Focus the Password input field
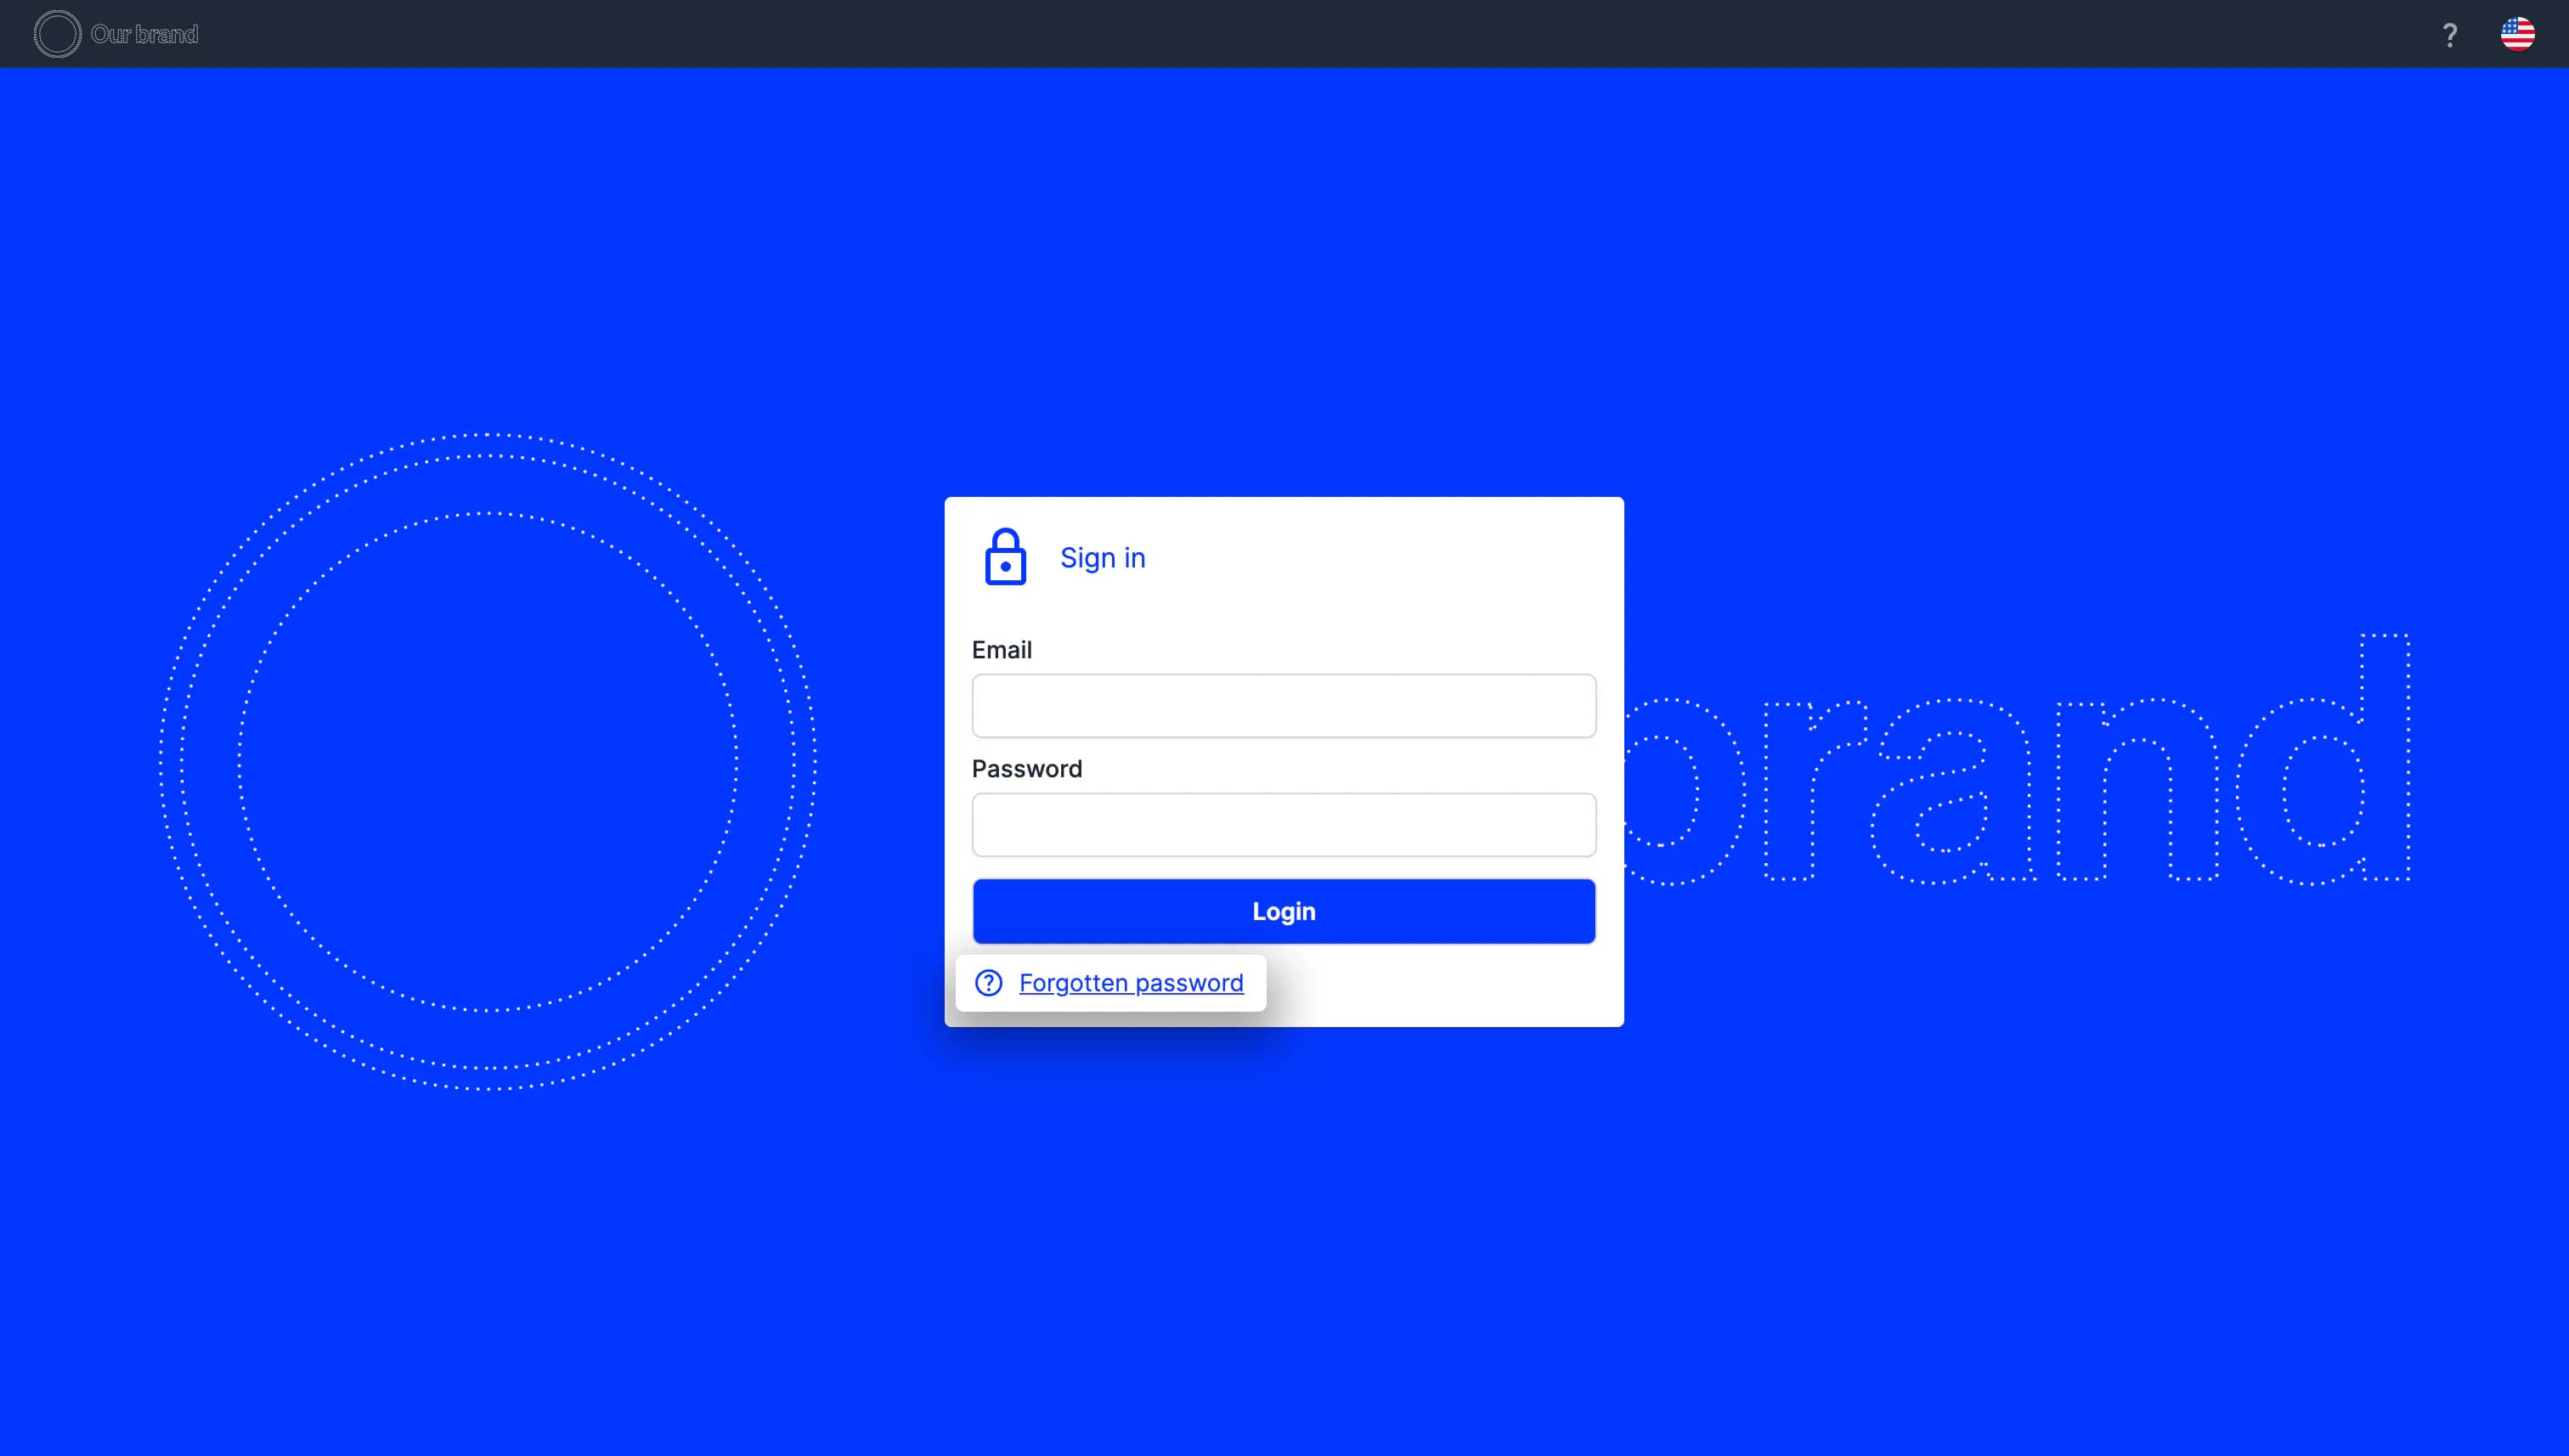Viewport: 2569px width, 1456px height. coord(1283,825)
